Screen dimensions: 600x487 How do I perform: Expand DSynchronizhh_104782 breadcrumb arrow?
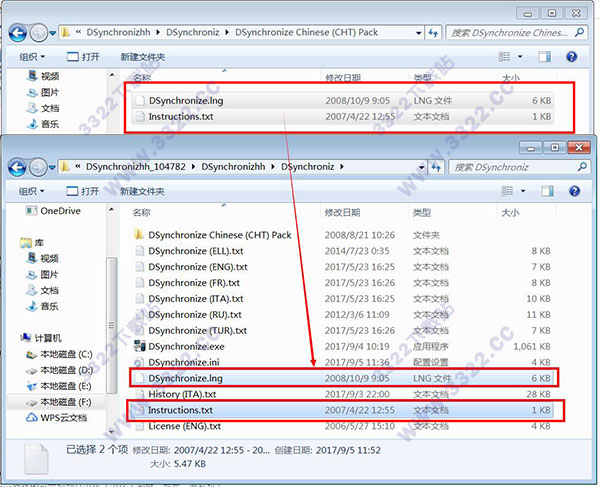click(x=193, y=167)
